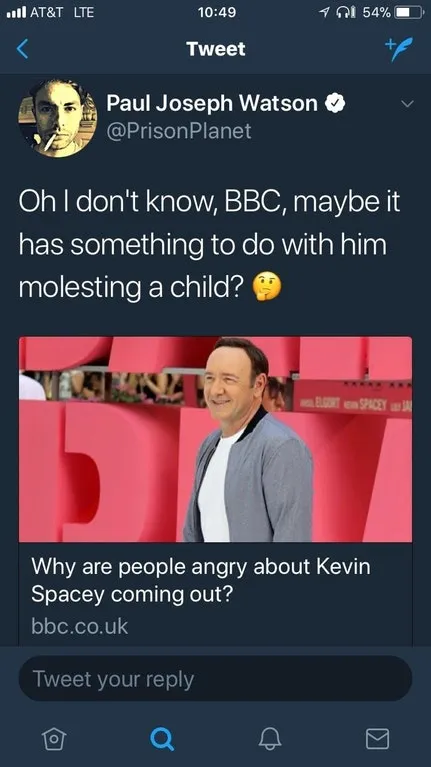Tap the thinking face emoji in tweet
Image resolution: width=431 pixels, height=767 pixels.
pos(267,287)
